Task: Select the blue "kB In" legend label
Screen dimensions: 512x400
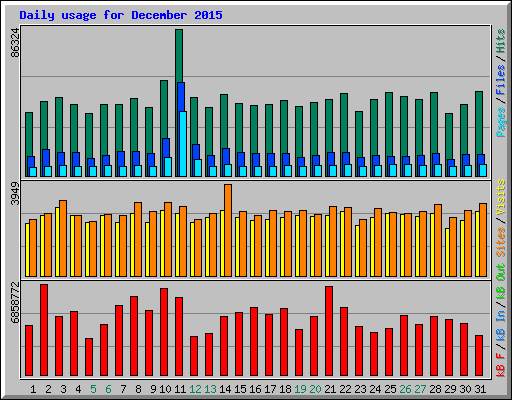Action: 501,326
